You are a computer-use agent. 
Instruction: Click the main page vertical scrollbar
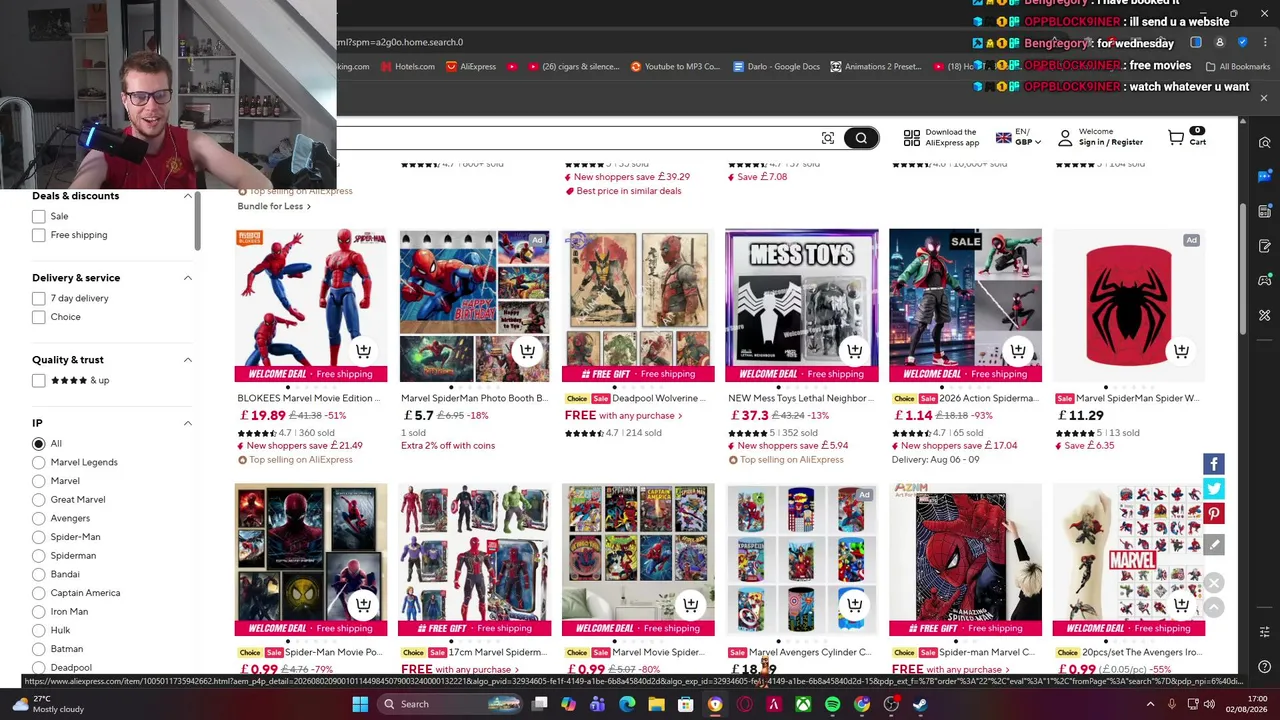1243,270
